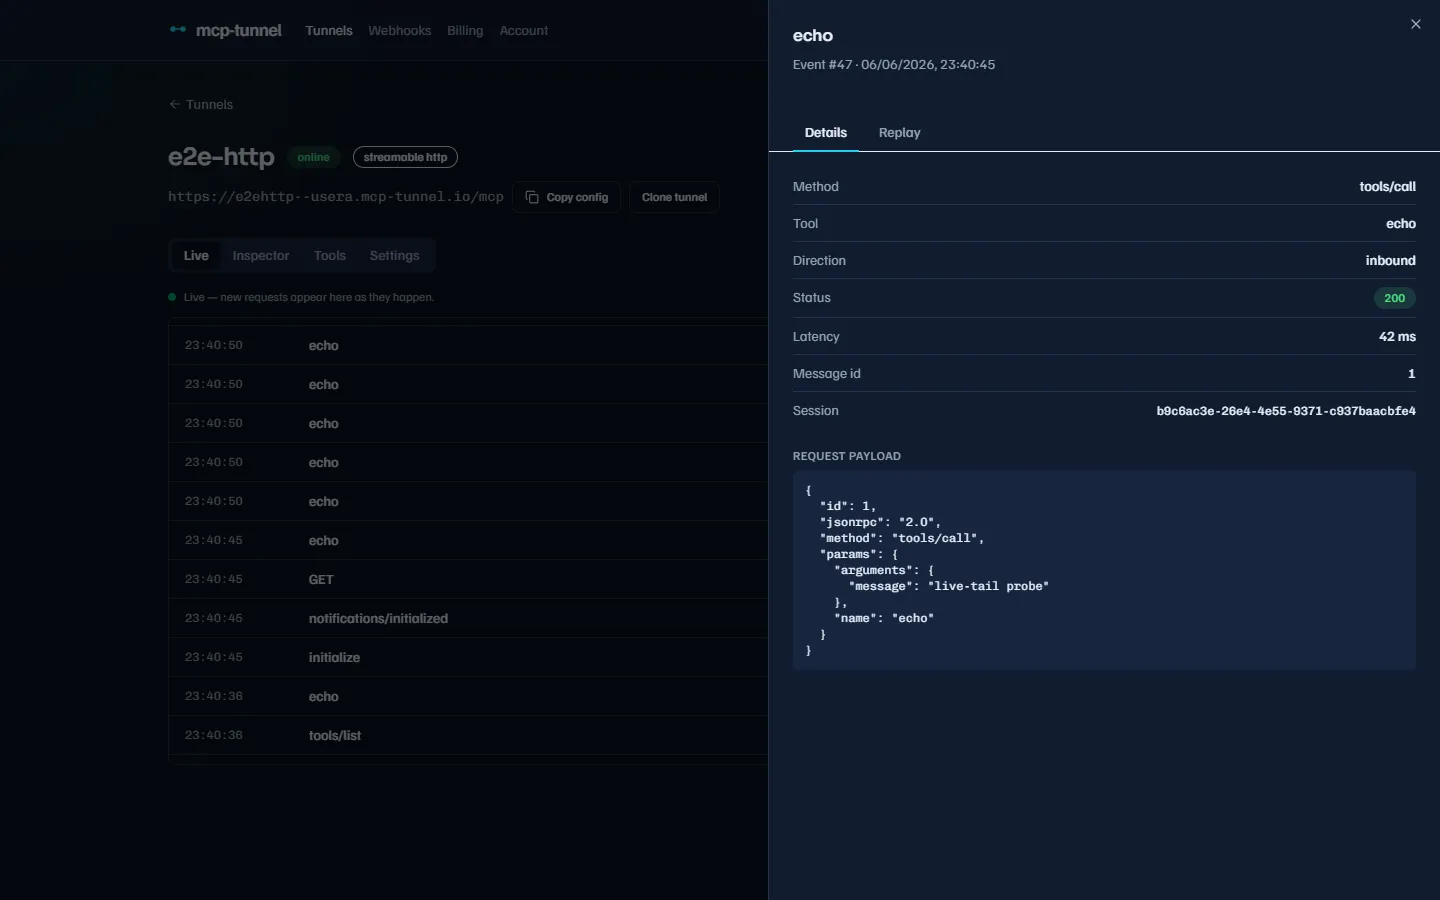Switch to the Replay tab
This screenshot has height=900, width=1440.
tap(899, 133)
